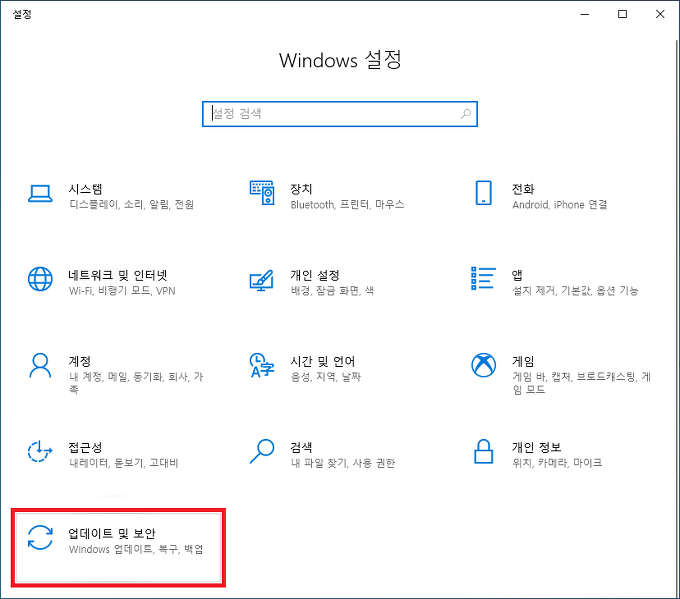The image size is (680, 599).
Task: Click the person icon for 계정
Action: [40, 365]
